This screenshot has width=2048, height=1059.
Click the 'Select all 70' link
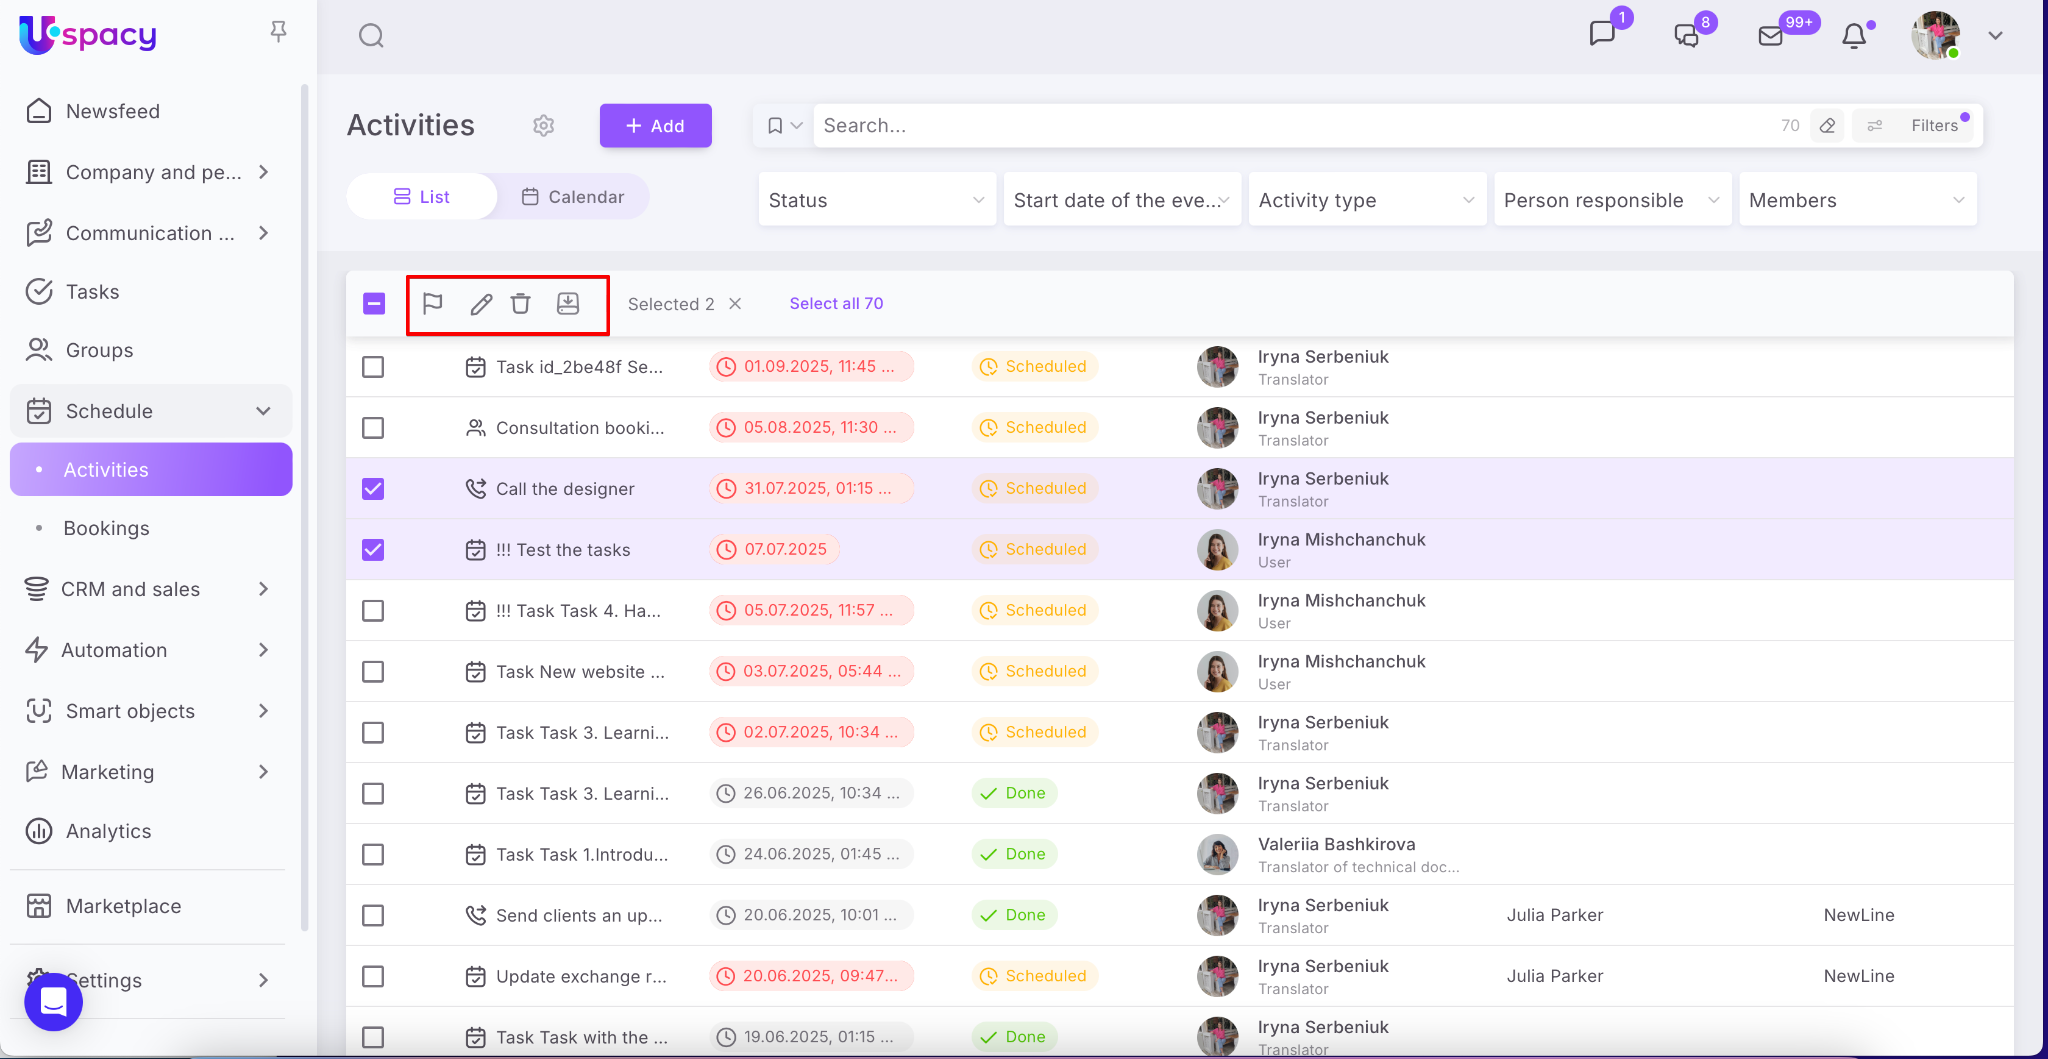tap(836, 304)
